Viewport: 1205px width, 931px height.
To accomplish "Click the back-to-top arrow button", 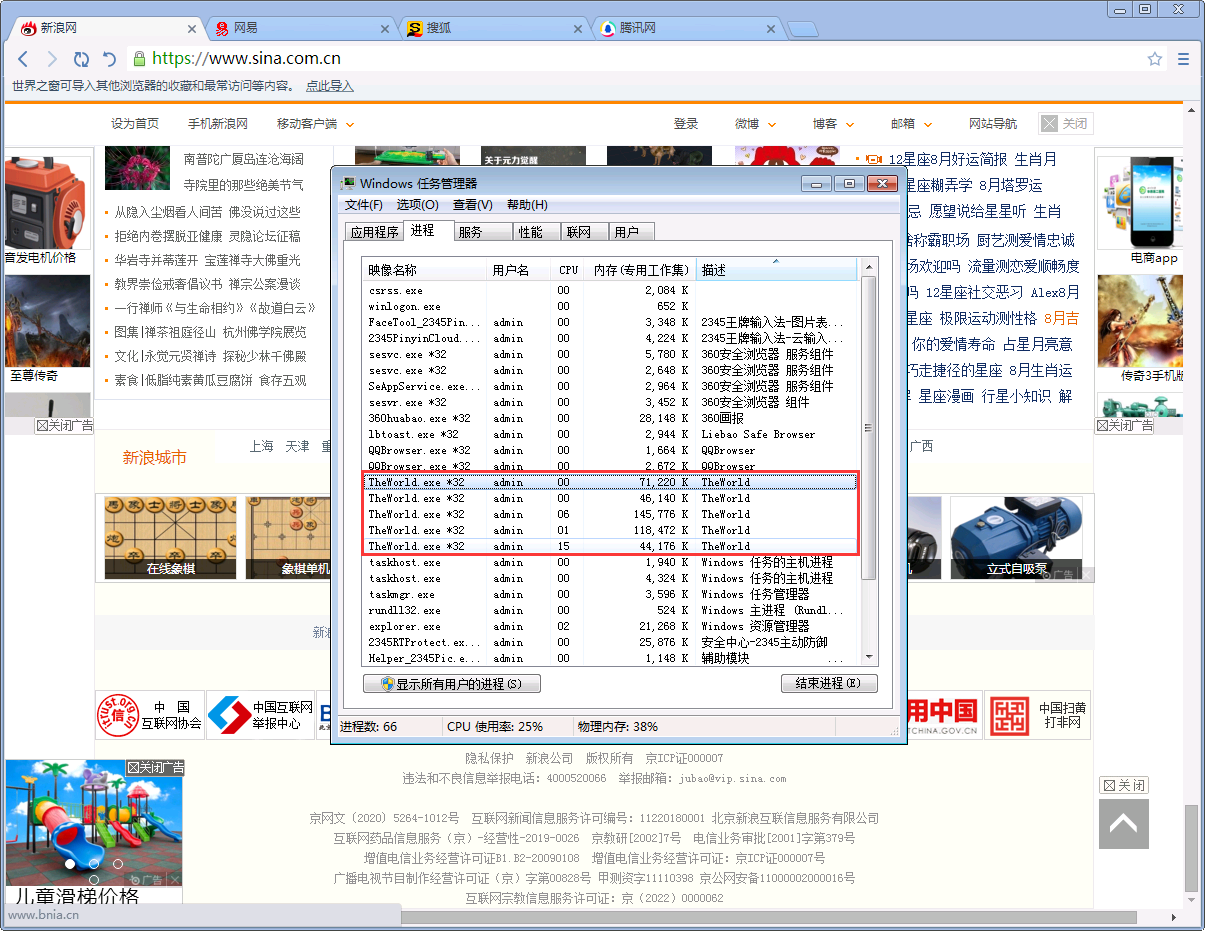I will 1123,824.
